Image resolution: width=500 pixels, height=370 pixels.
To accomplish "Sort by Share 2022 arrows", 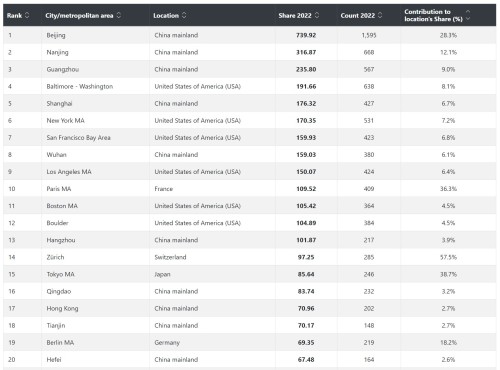I will coord(317,15).
